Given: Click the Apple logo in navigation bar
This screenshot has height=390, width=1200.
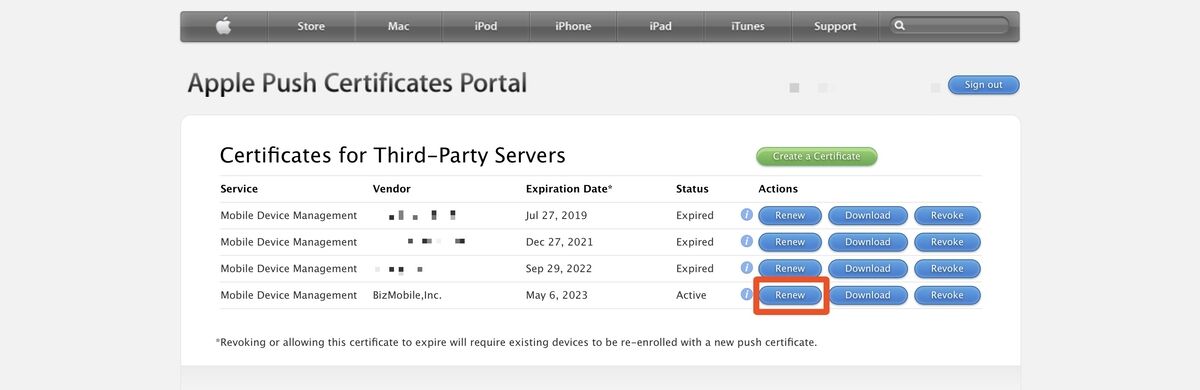Looking at the screenshot, I should 223,26.
